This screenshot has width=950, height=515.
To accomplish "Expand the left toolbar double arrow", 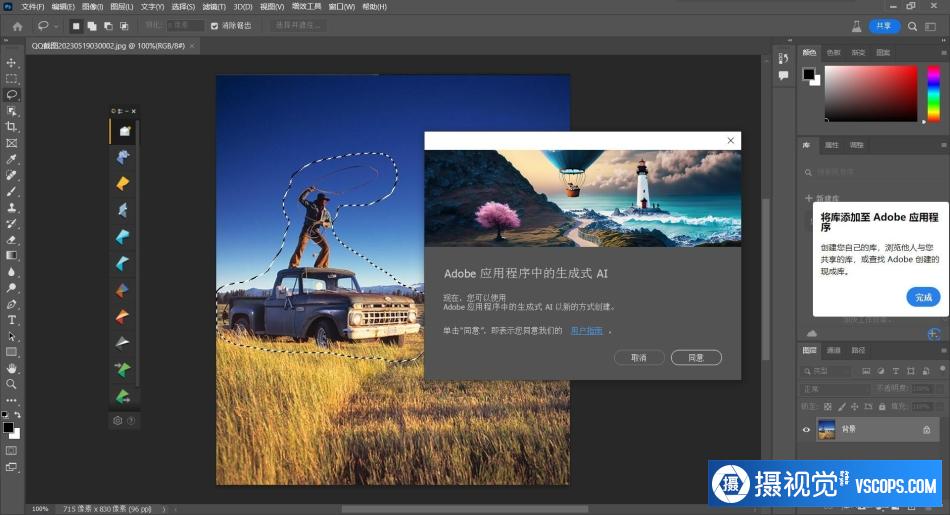I will (5, 40).
